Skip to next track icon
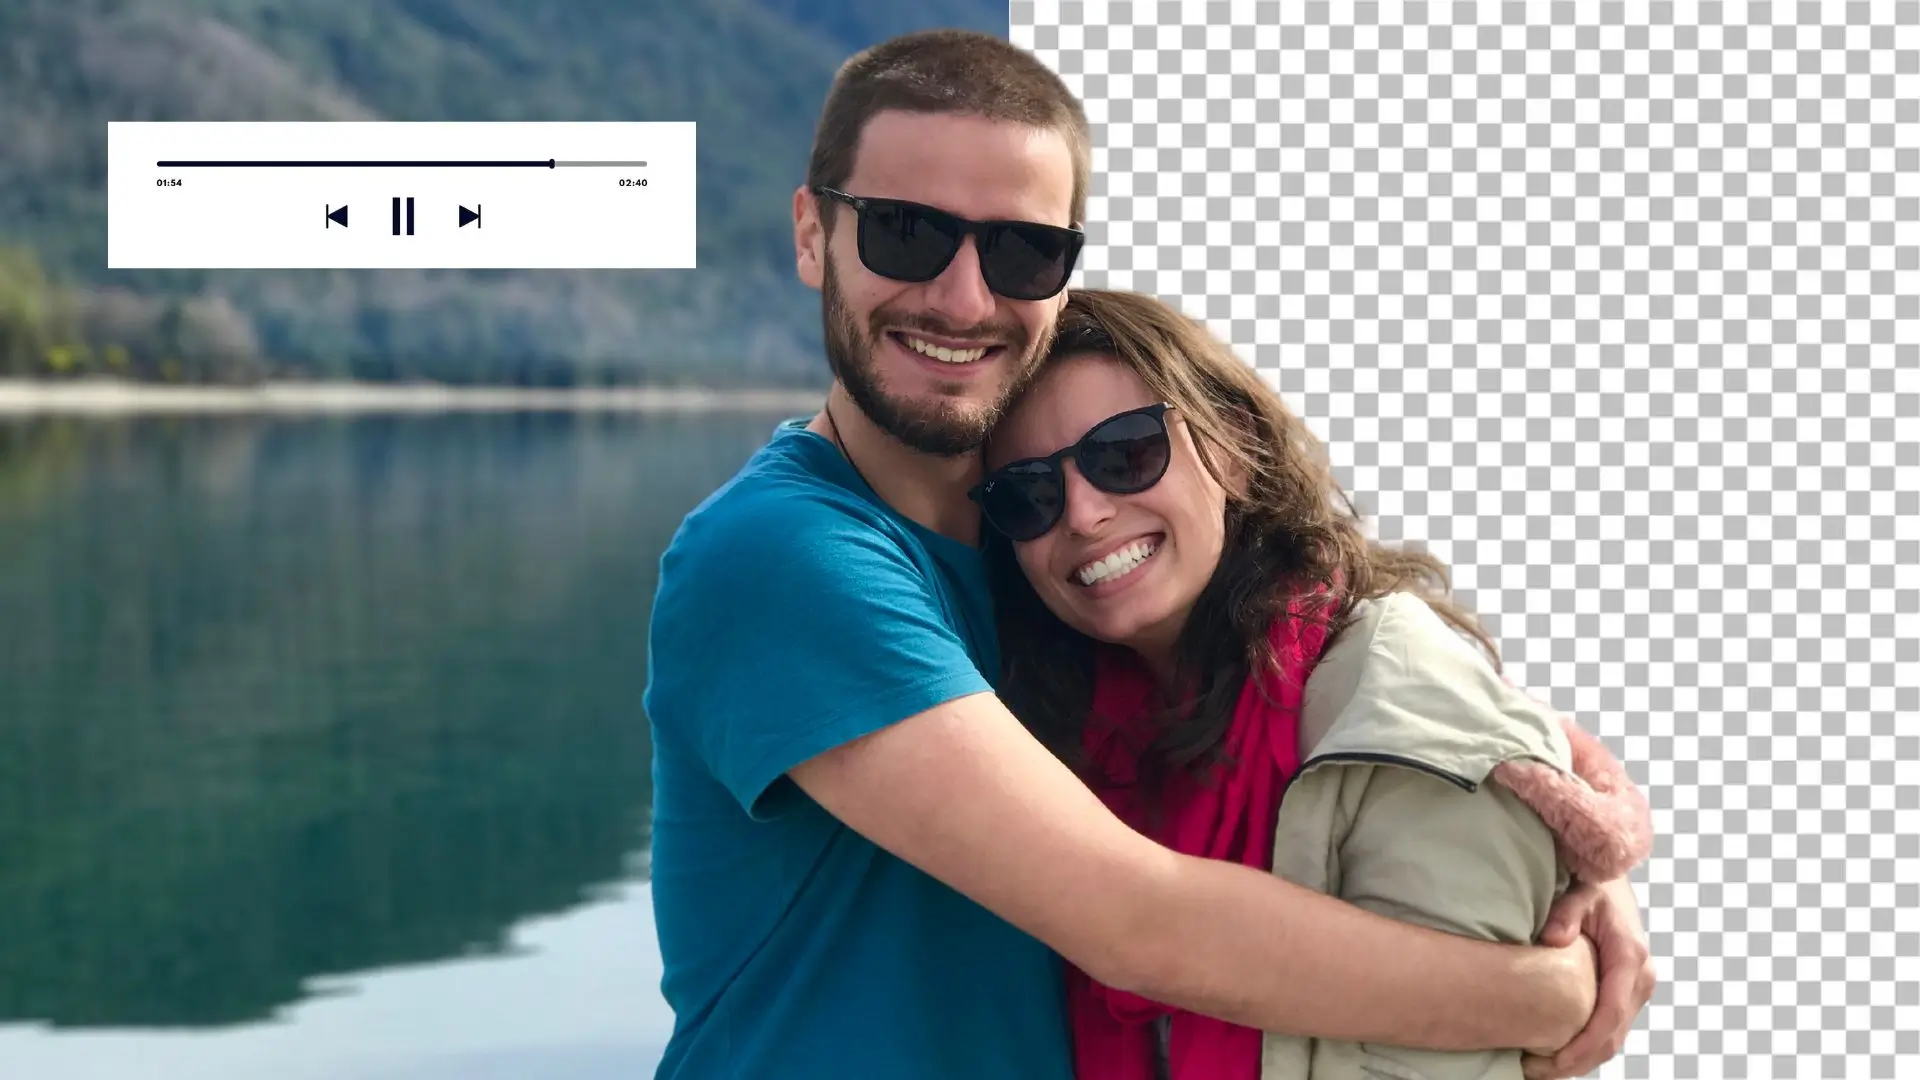 point(470,216)
